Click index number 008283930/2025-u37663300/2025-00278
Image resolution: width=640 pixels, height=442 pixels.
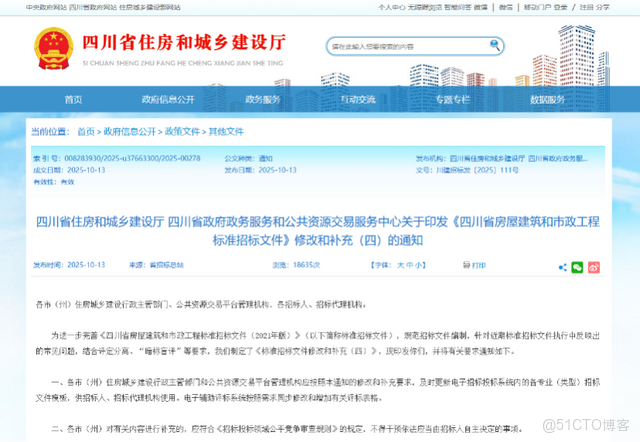tap(132, 158)
